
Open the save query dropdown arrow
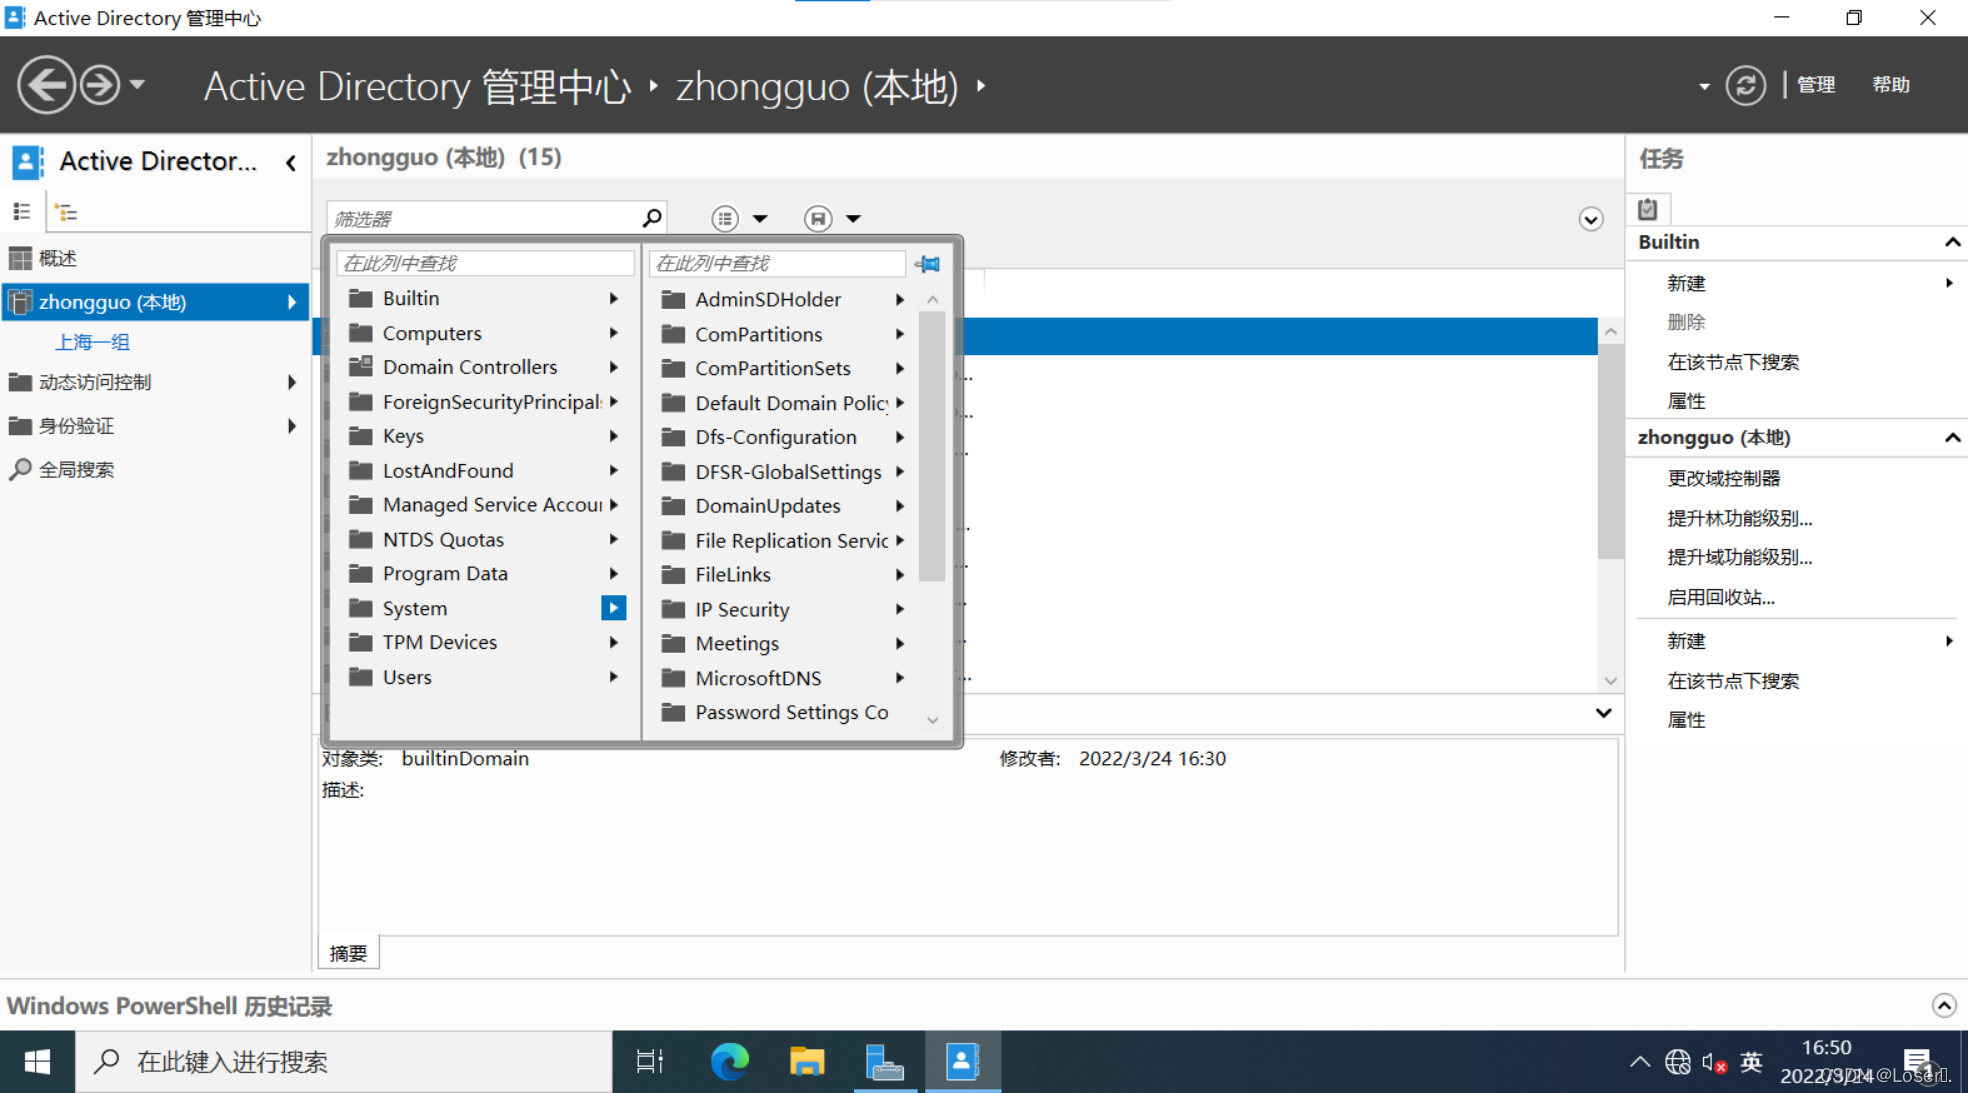[853, 218]
